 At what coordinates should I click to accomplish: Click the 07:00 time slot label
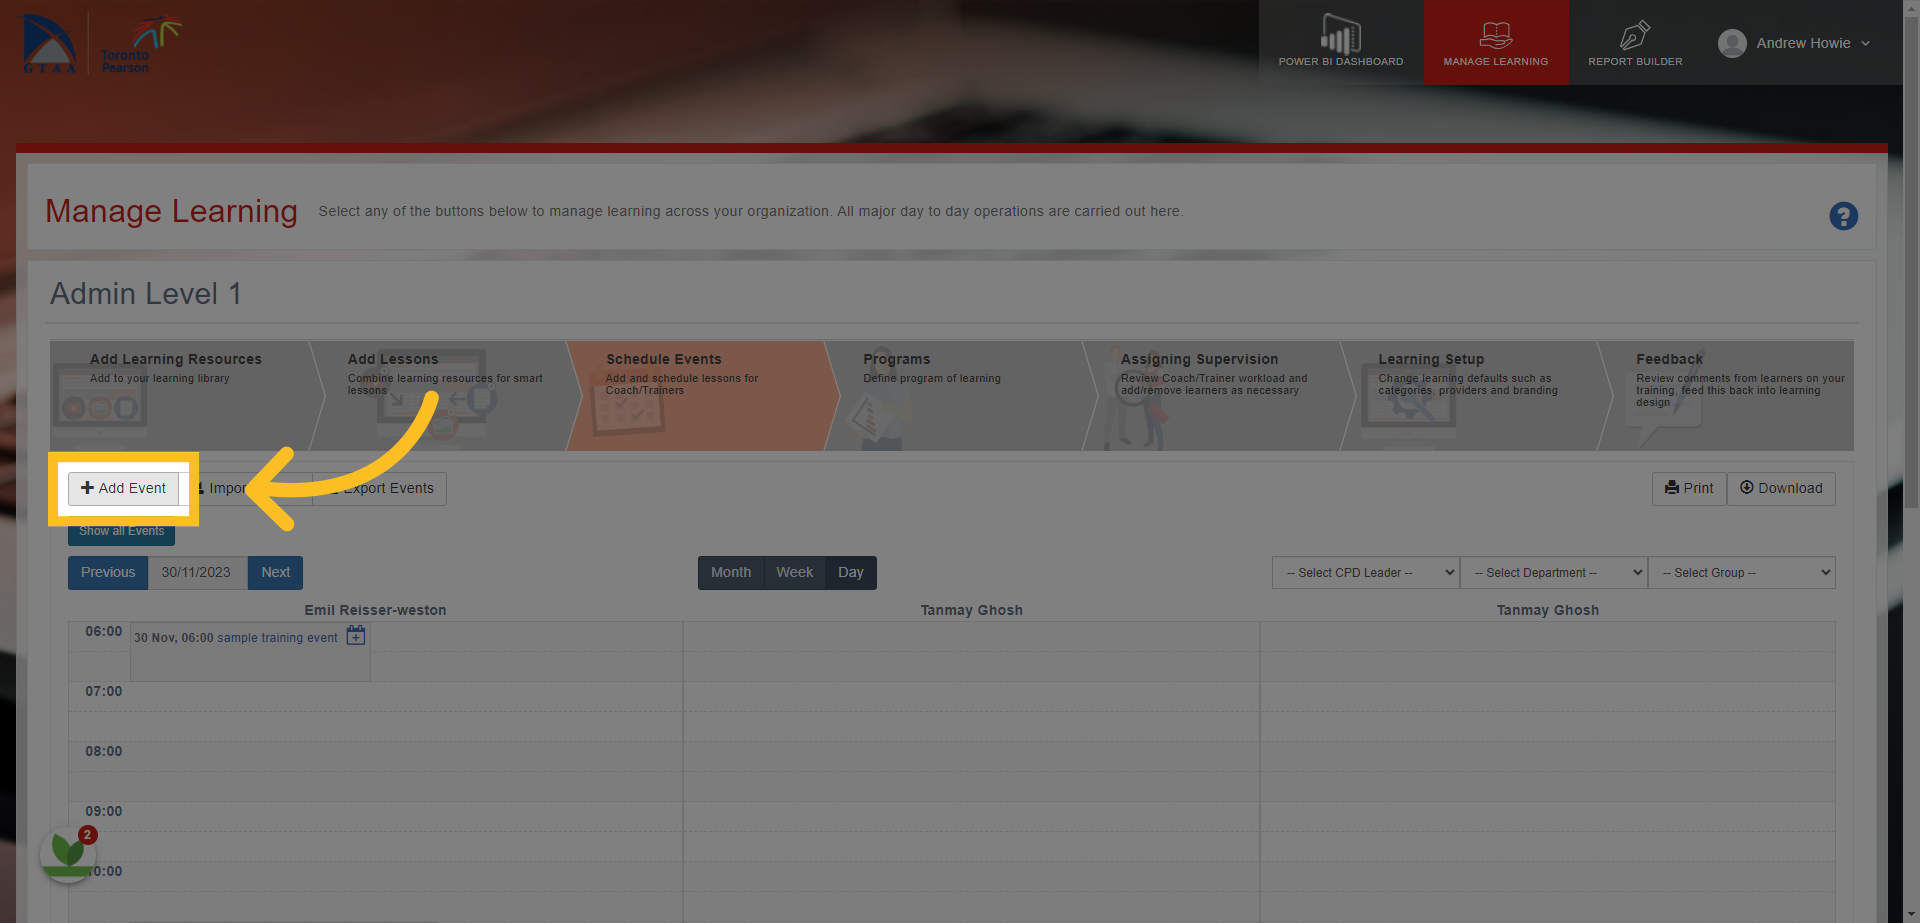[x=103, y=691]
